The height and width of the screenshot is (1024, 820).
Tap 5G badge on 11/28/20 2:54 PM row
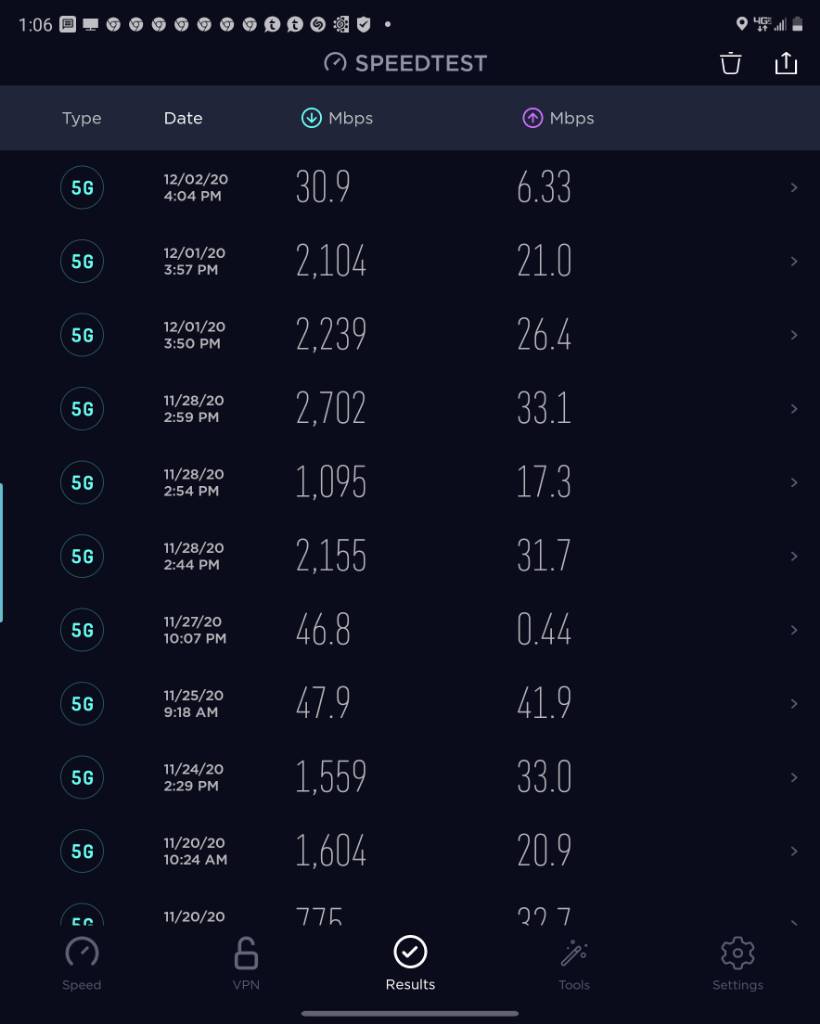click(x=82, y=483)
